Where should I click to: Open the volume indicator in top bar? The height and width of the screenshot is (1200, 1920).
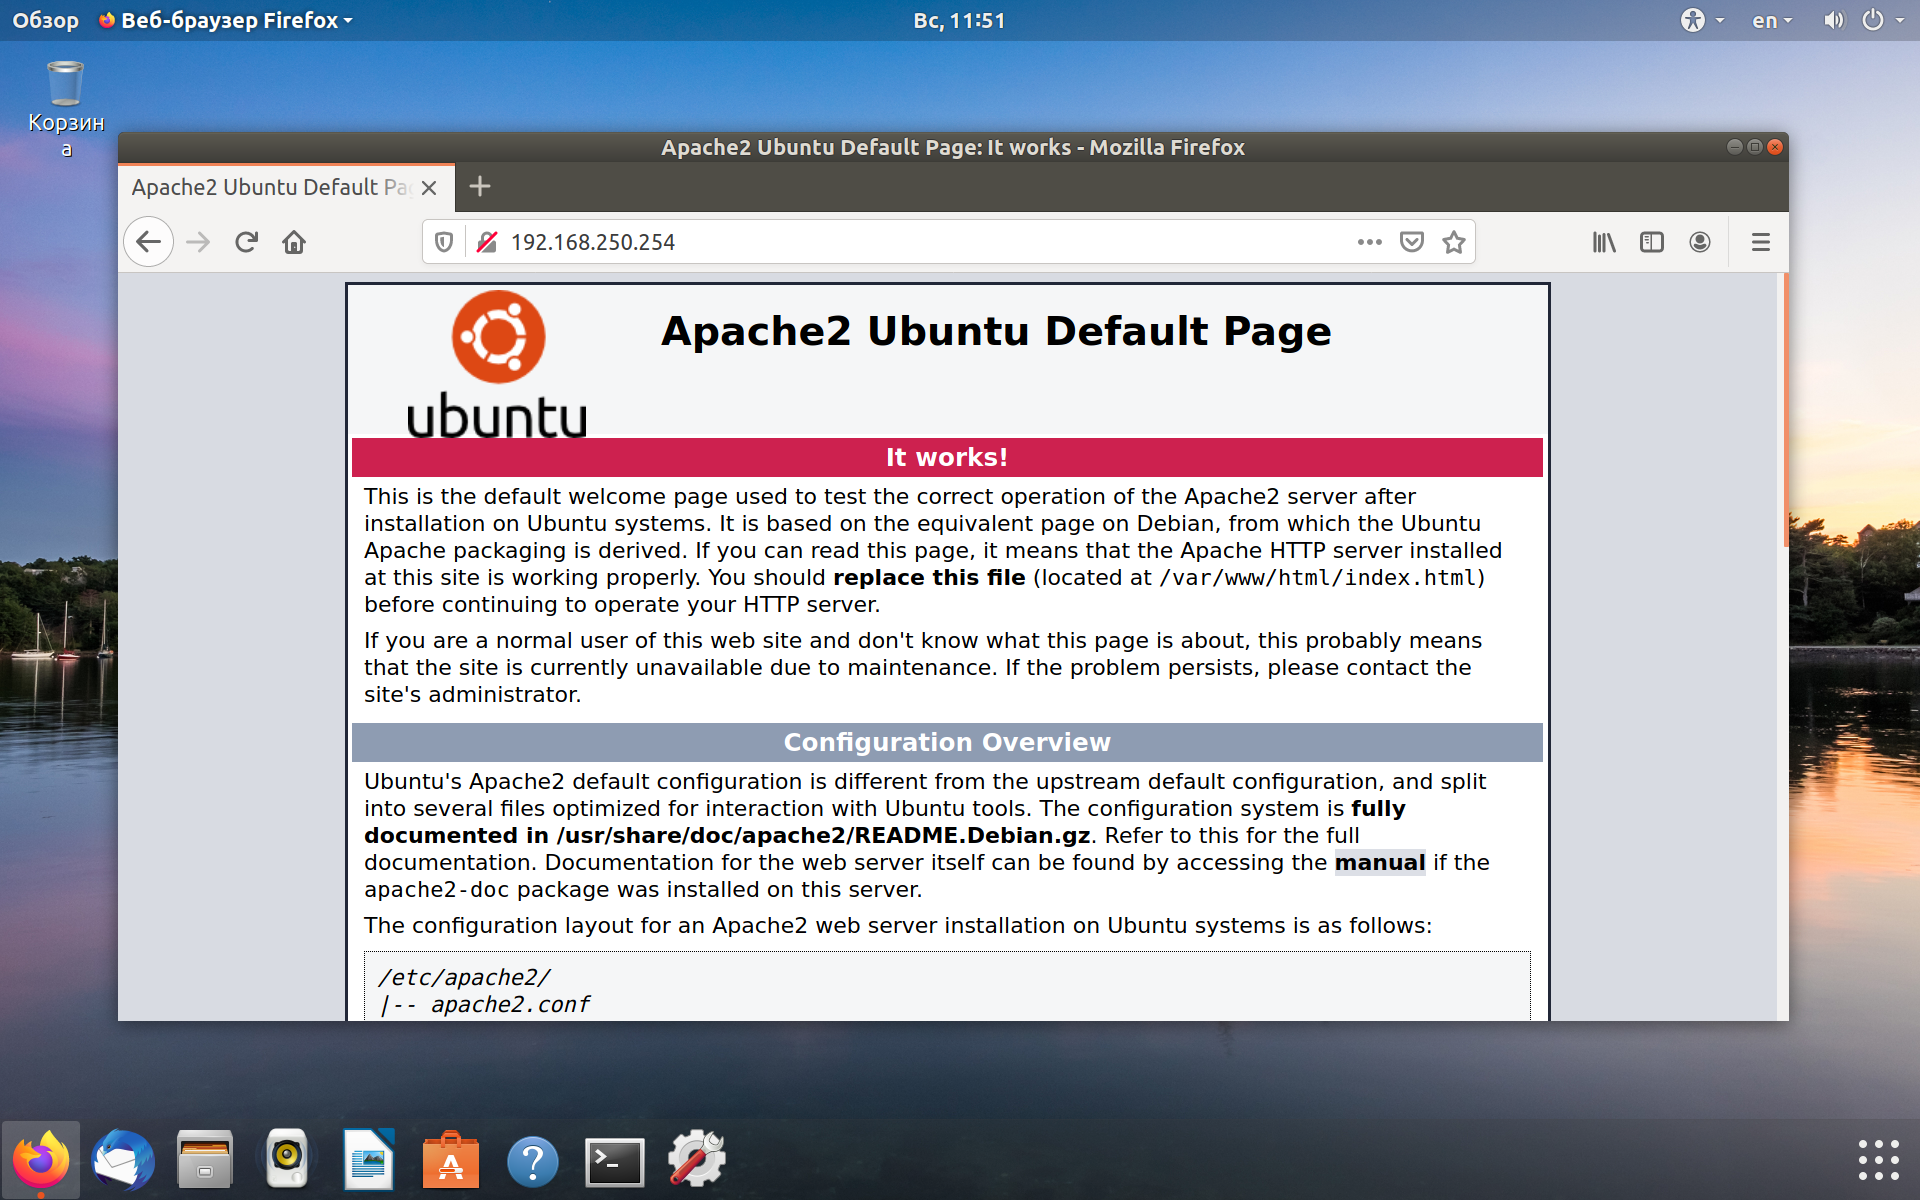[1832, 20]
